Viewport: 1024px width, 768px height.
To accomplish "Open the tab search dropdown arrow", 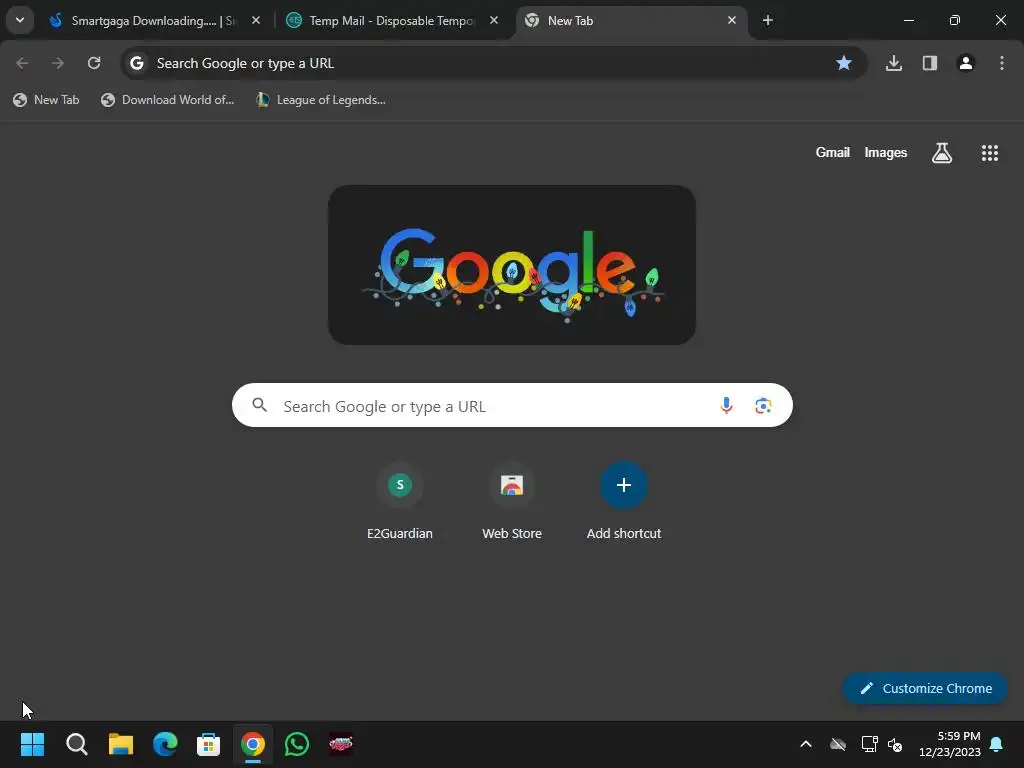I will pyautogui.click(x=20, y=20).
